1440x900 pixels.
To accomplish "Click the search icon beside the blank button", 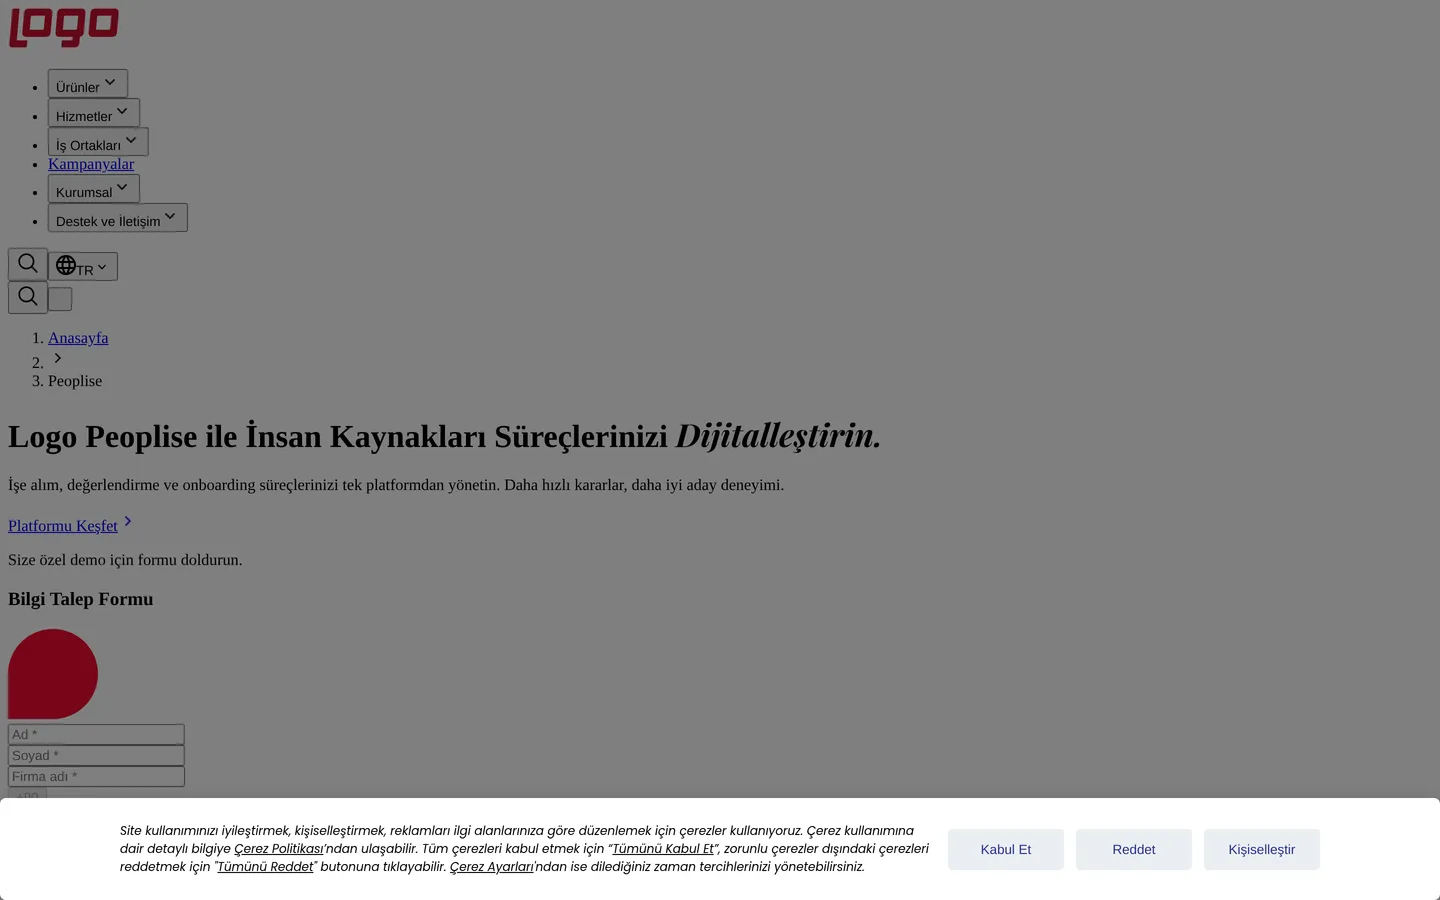I will pyautogui.click(x=28, y=297).
